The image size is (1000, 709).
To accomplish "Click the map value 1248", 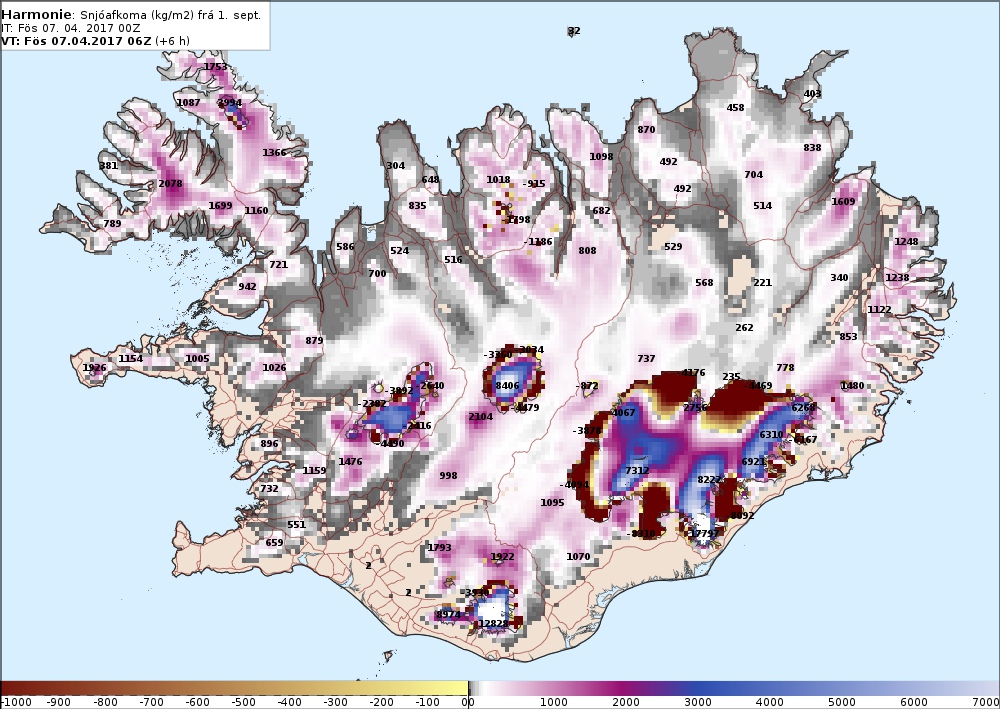I will [x=907, y=242].
